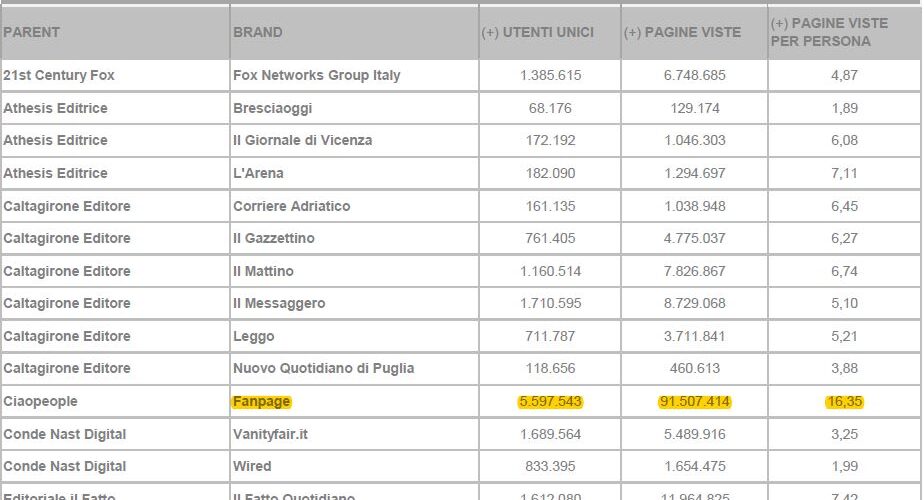Image resolution: width=924 pixels, height=500 pixels.
Task: Click the Fox Networks Group Italy brand
Action: point(316,75)
